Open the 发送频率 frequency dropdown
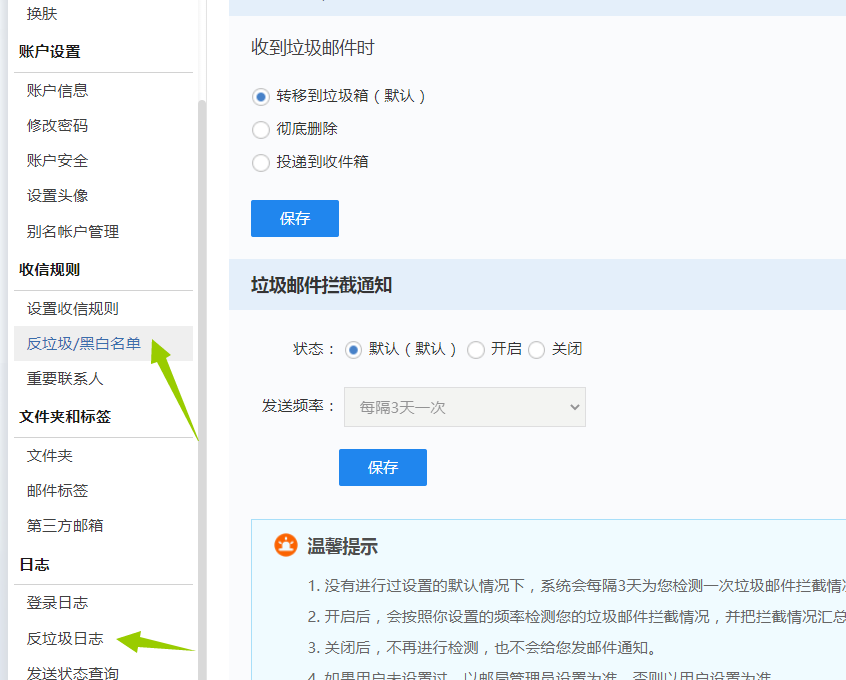This screenshot has width=846, height=680. click(x=465, y=407)
